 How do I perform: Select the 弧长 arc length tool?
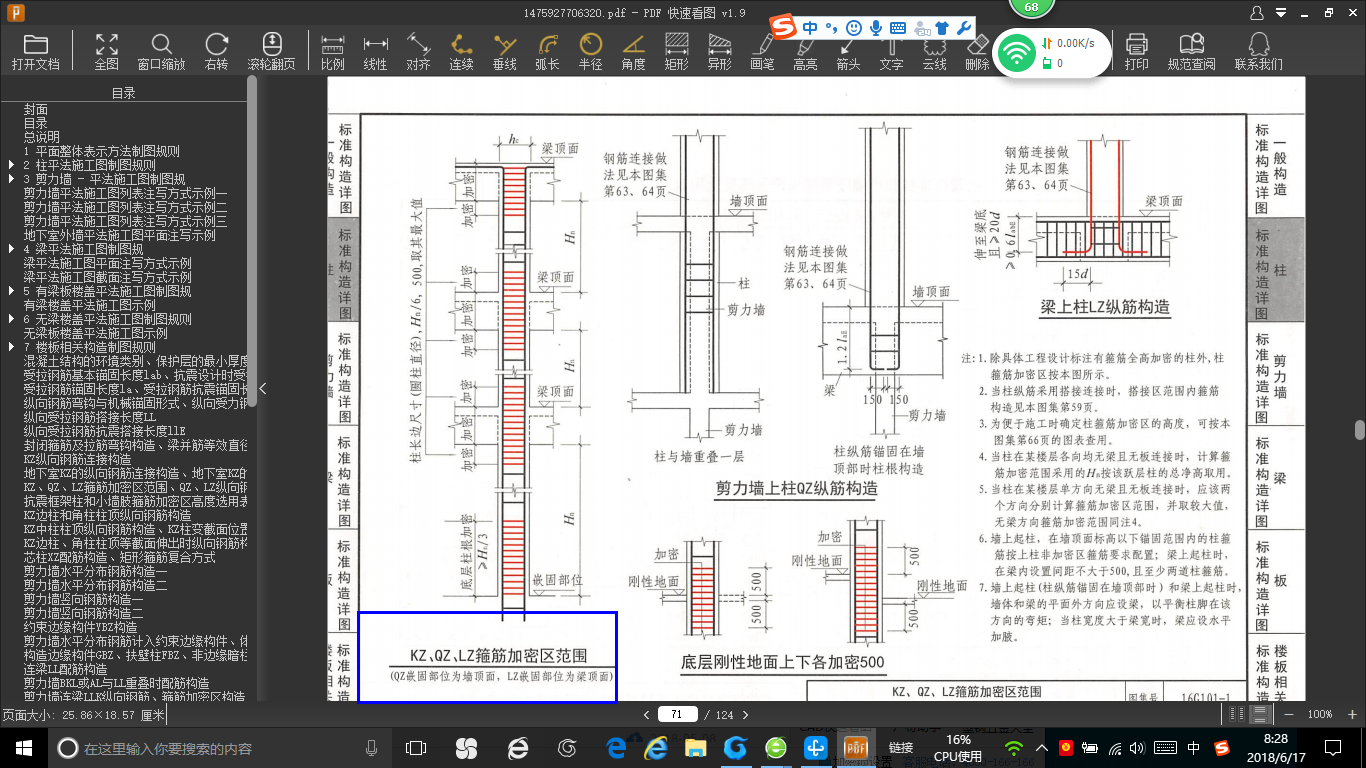point(548,52)
